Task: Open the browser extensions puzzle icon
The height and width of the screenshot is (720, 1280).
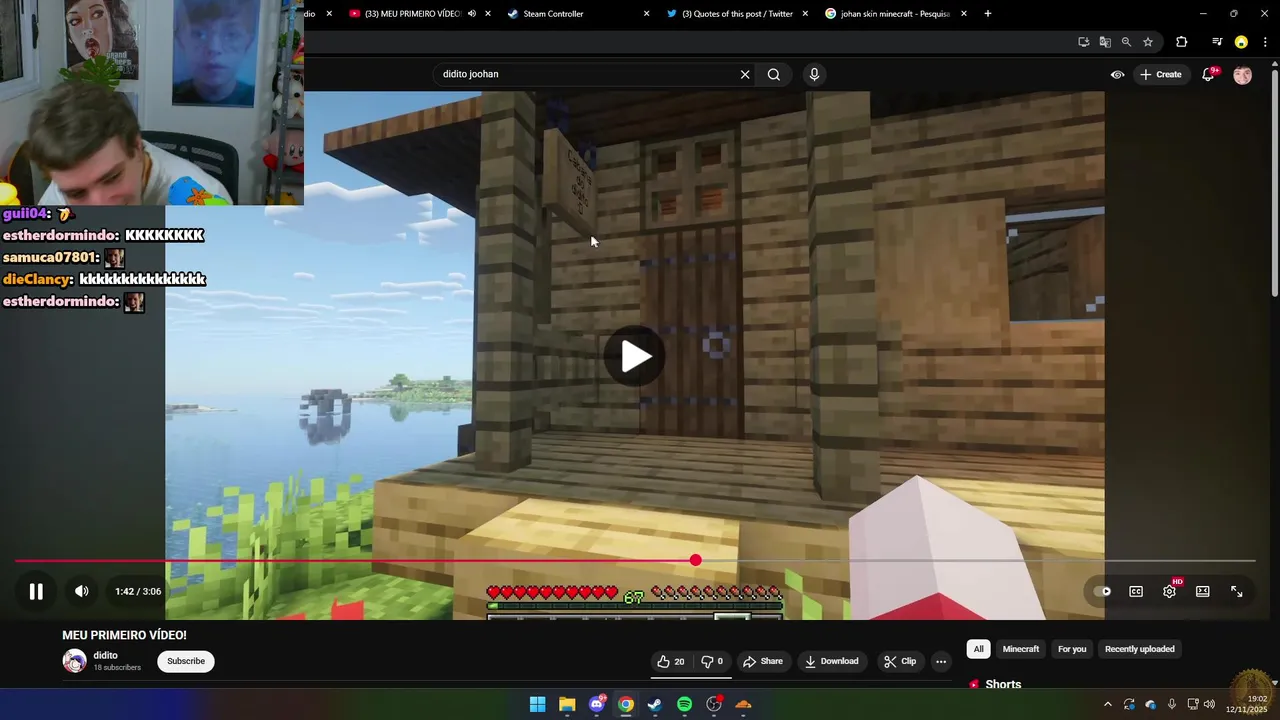Action: [1182, 42]
